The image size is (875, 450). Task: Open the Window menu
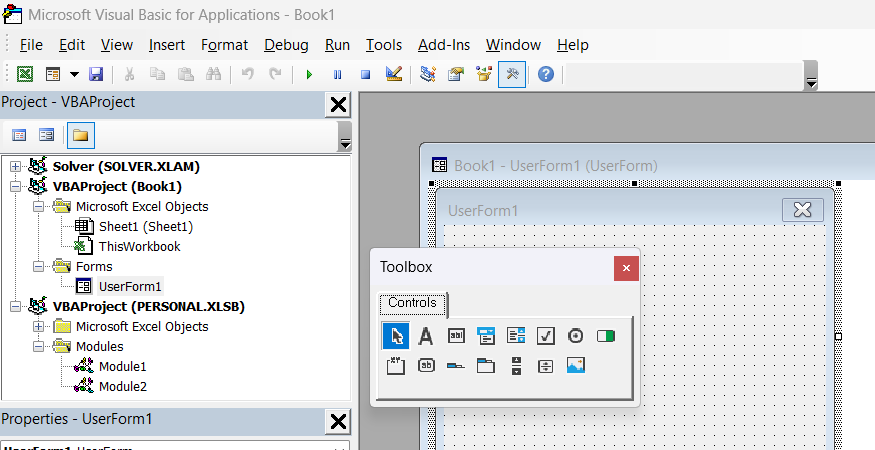tap(513, 45)
